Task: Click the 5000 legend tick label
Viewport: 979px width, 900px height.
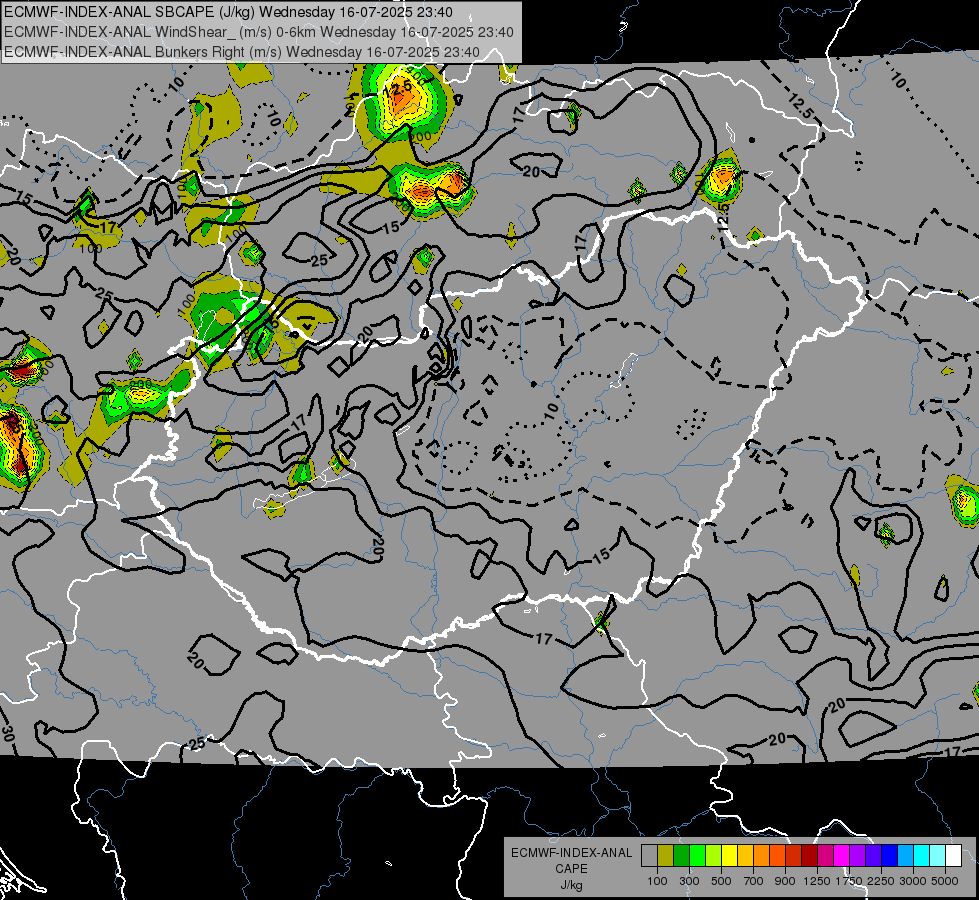Action: click(945, 881)
